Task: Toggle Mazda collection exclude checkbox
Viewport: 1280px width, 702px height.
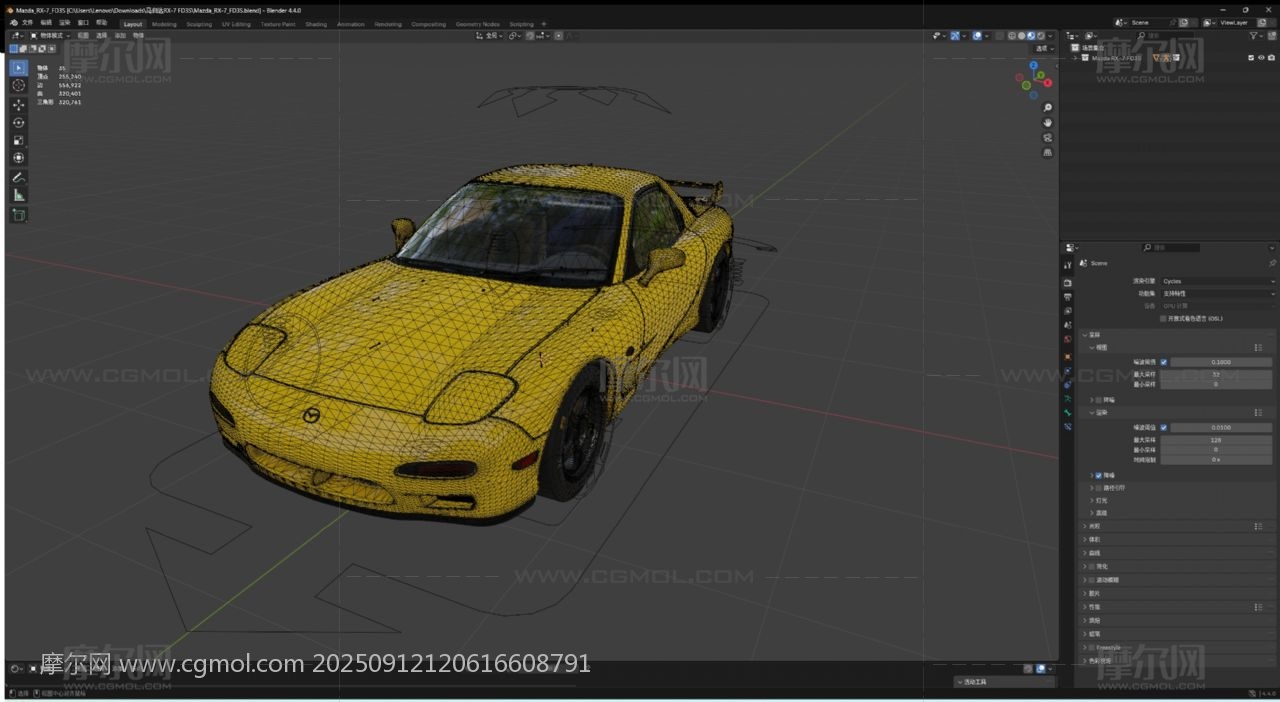Action: coord(1251,58)
